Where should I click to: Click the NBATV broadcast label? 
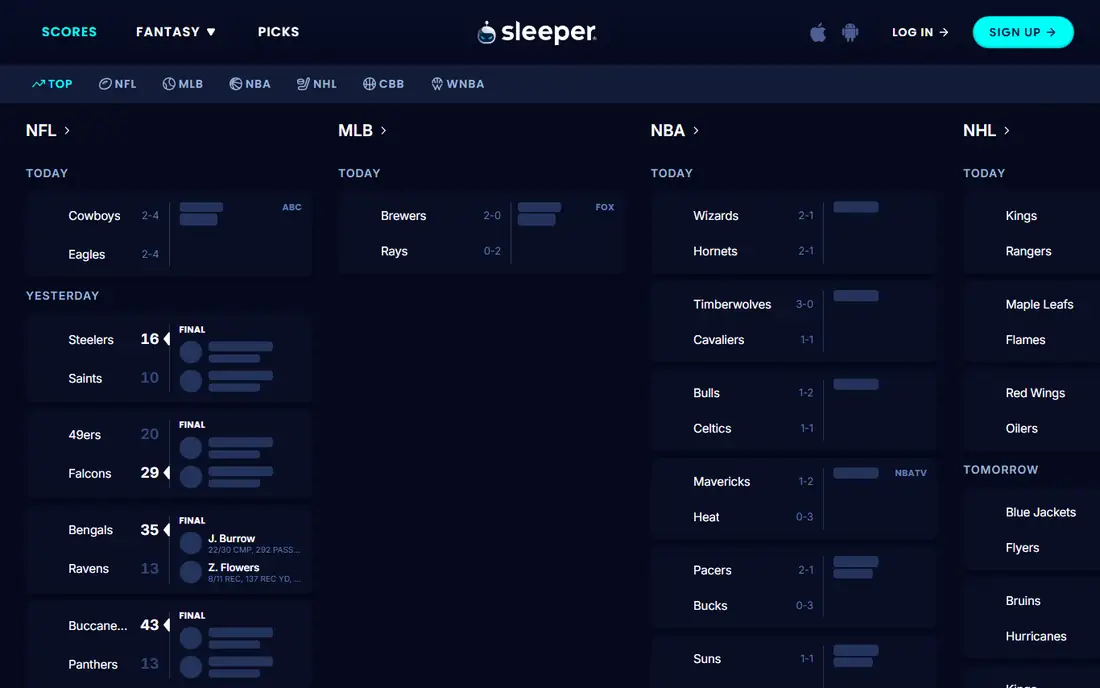[x=911, y=473]
